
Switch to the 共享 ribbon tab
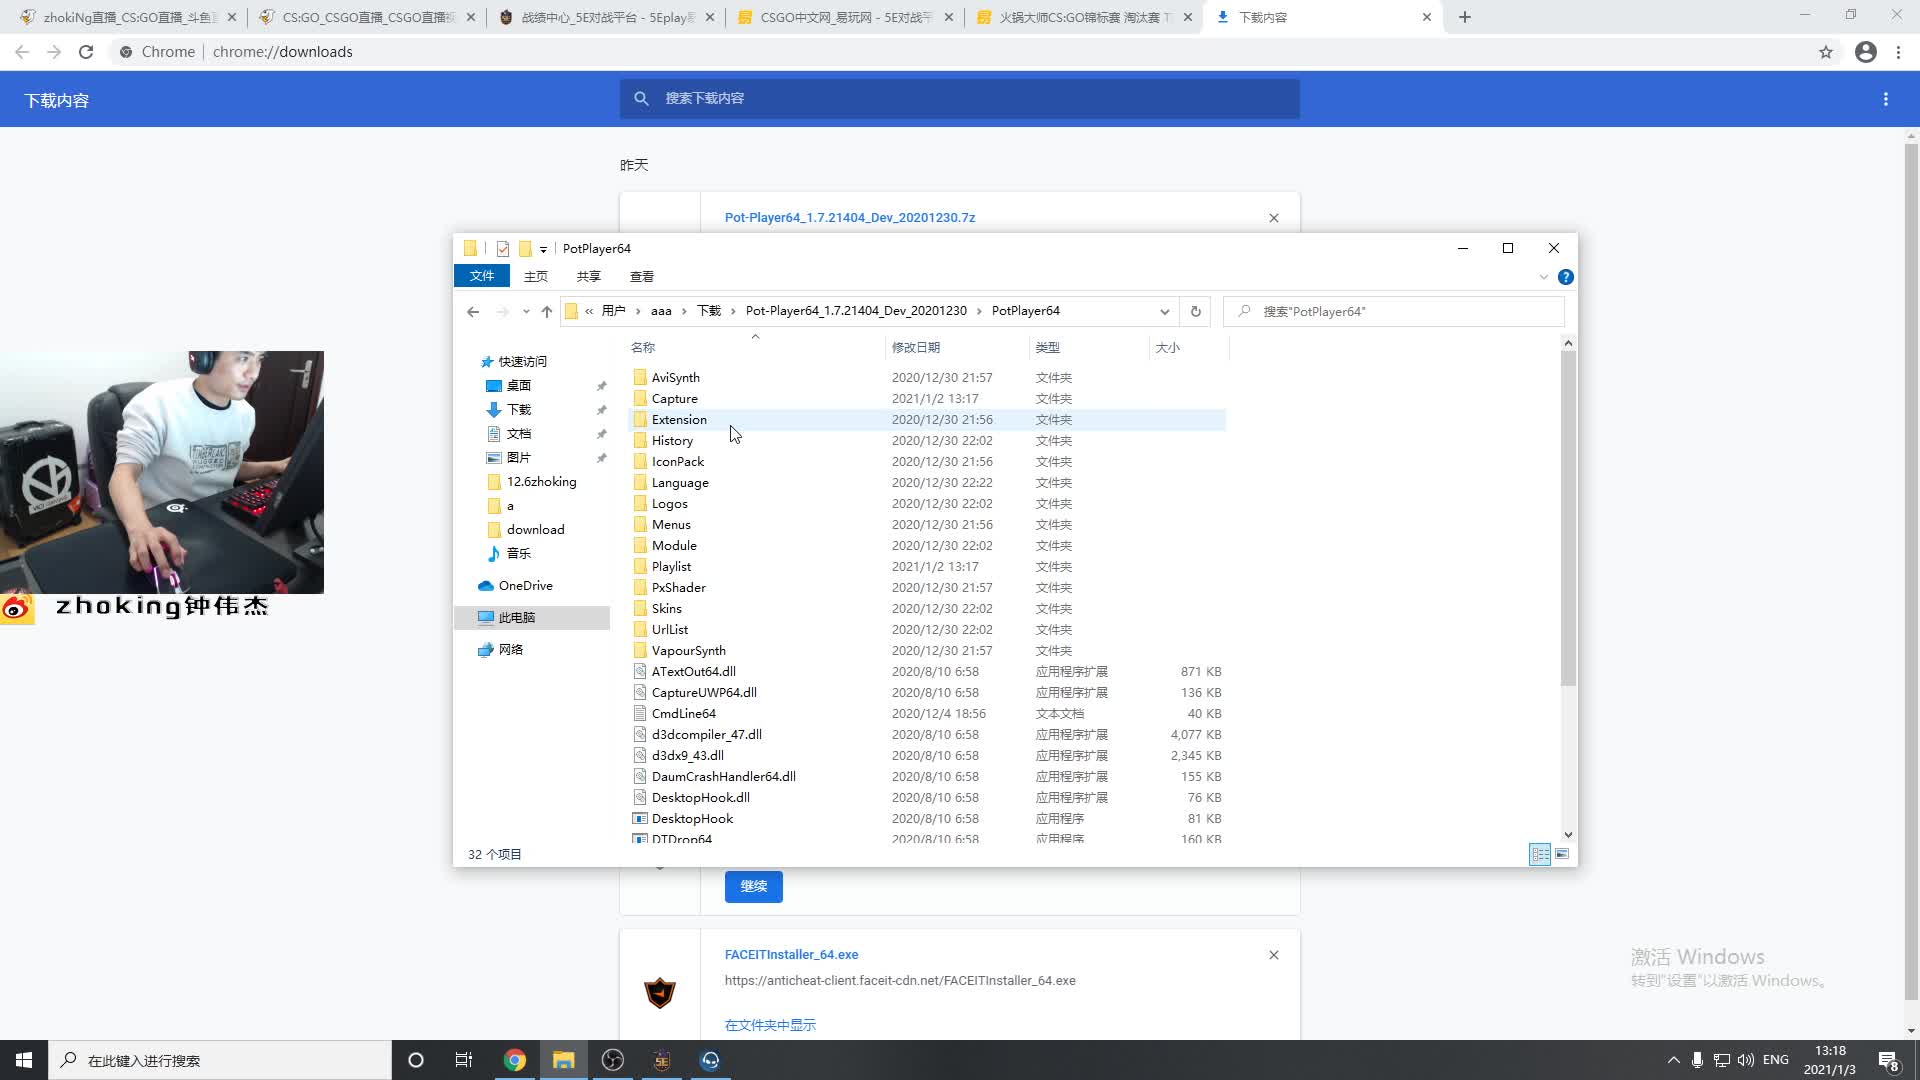pos(589,276)
